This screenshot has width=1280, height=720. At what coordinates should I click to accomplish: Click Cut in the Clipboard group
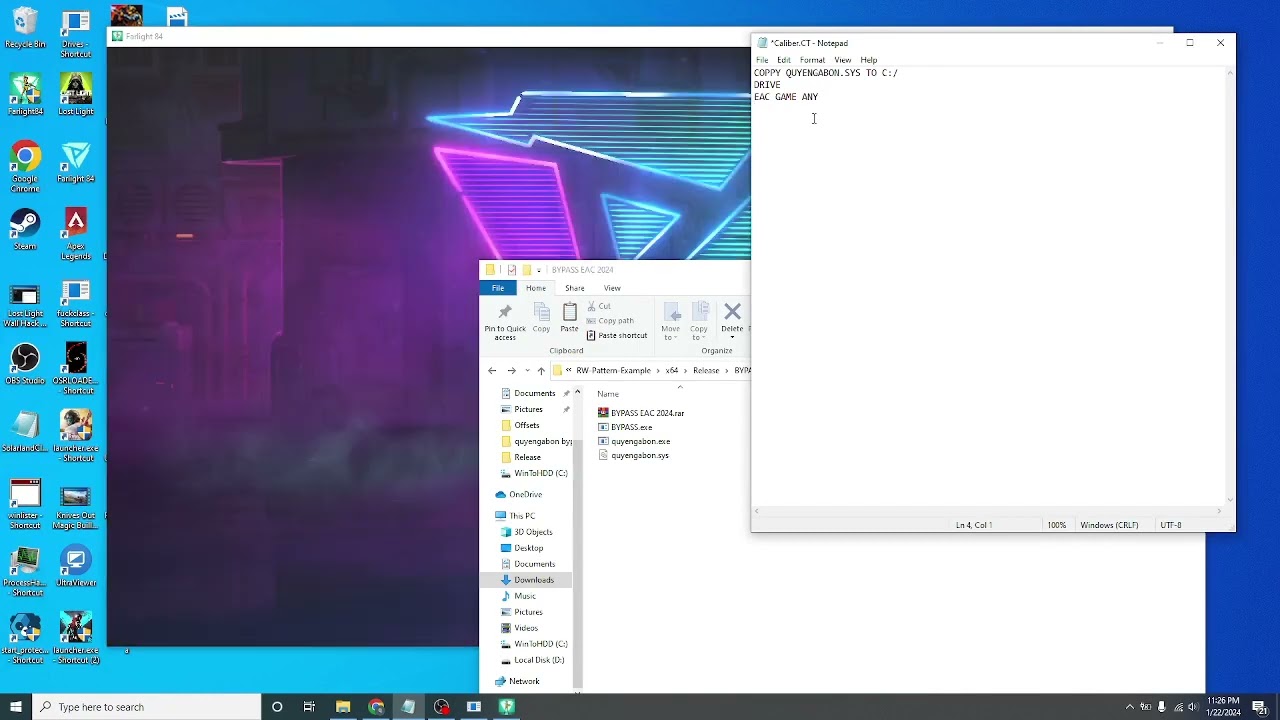[599, 306]
